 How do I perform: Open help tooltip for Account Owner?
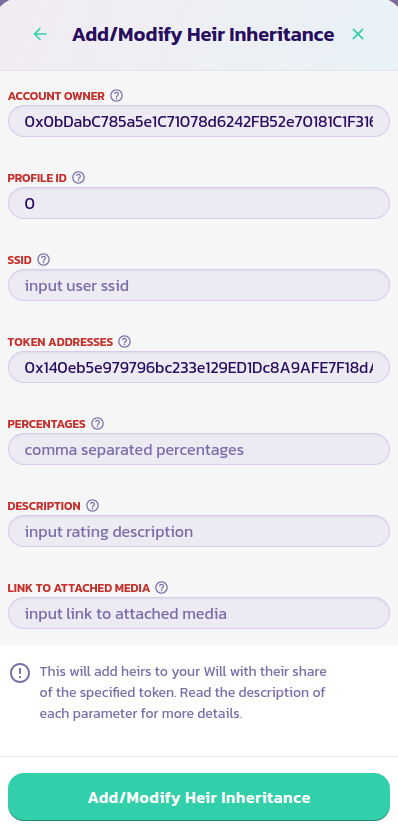click(x=117, y=96)
